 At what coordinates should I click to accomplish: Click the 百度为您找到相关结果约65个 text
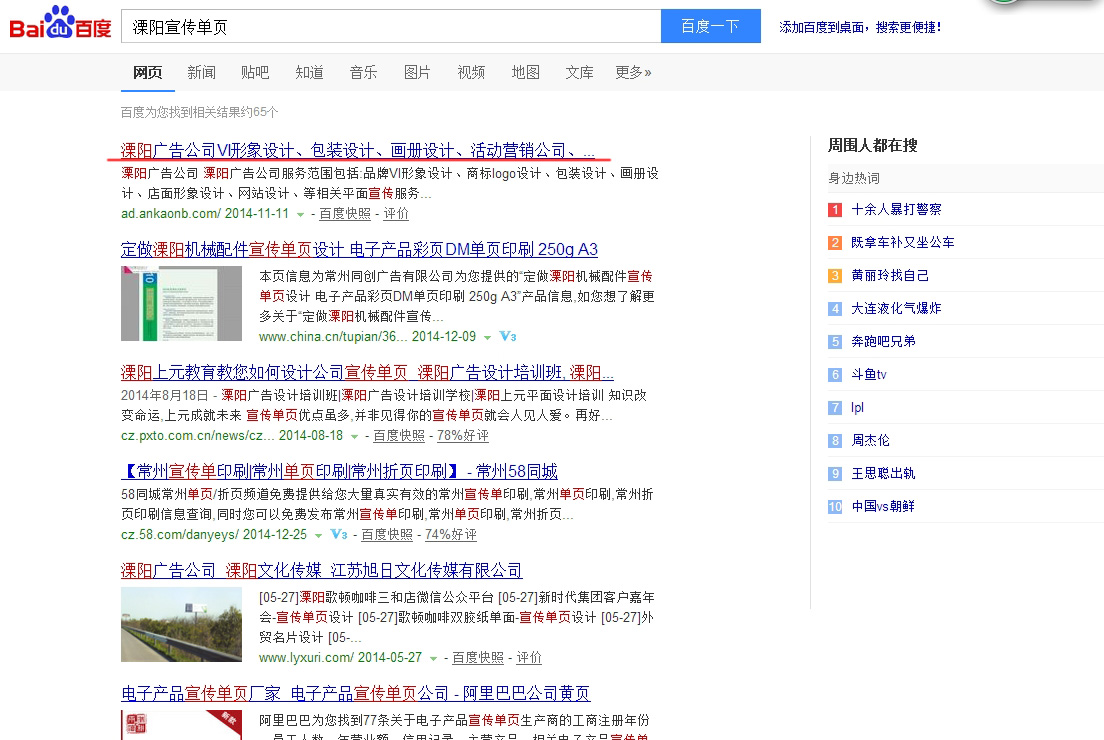(x=199, y=112)
